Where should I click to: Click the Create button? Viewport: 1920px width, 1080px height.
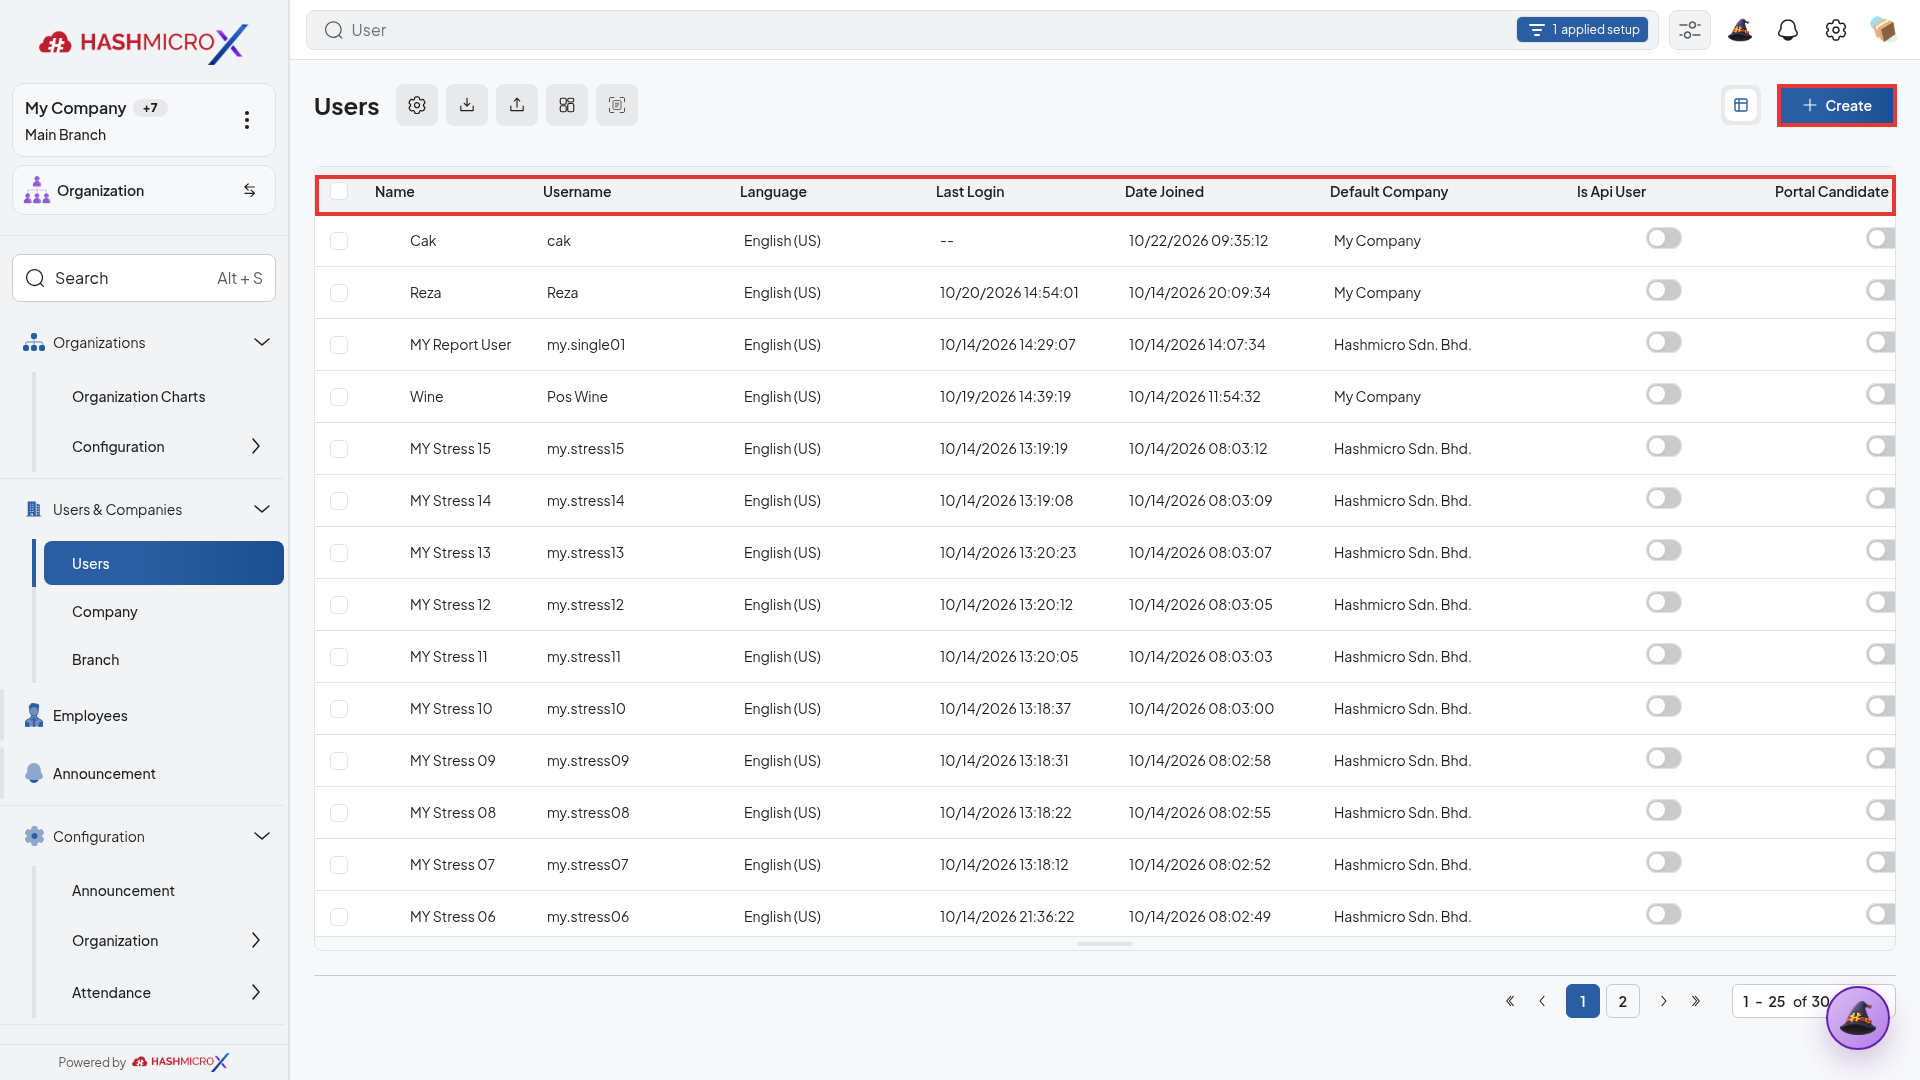(x=1836, y=105)
